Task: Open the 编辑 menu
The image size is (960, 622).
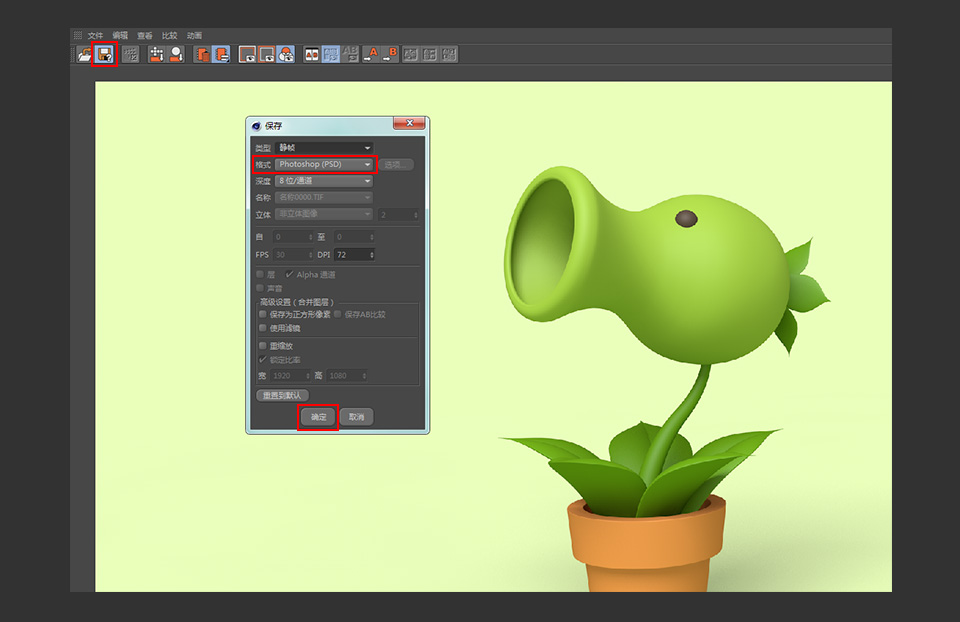Action: point(120,36)
